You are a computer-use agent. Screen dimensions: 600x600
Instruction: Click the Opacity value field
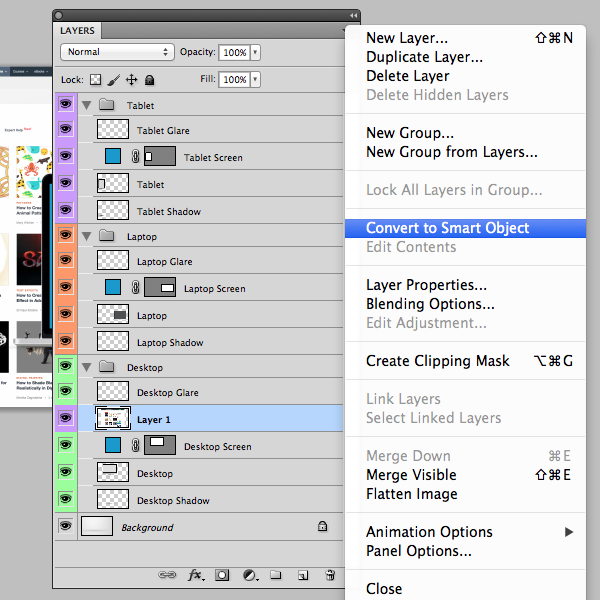pyautogui.click(x=234, y=52)
